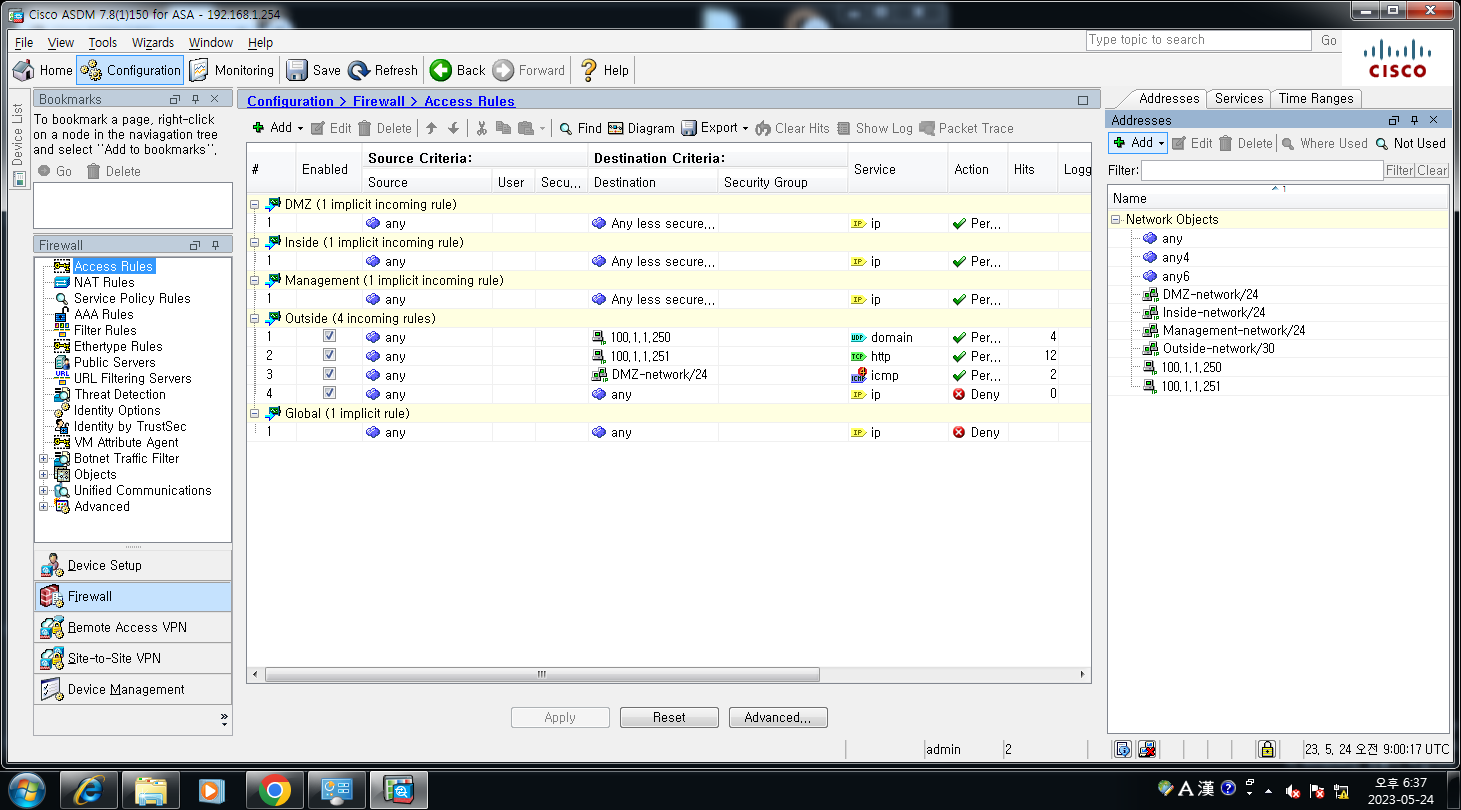Toggle Outside rule 4 enabled checkbox
Image resolution: width=1461 pixels, height=810 pixels.
[x=329, y=394]
